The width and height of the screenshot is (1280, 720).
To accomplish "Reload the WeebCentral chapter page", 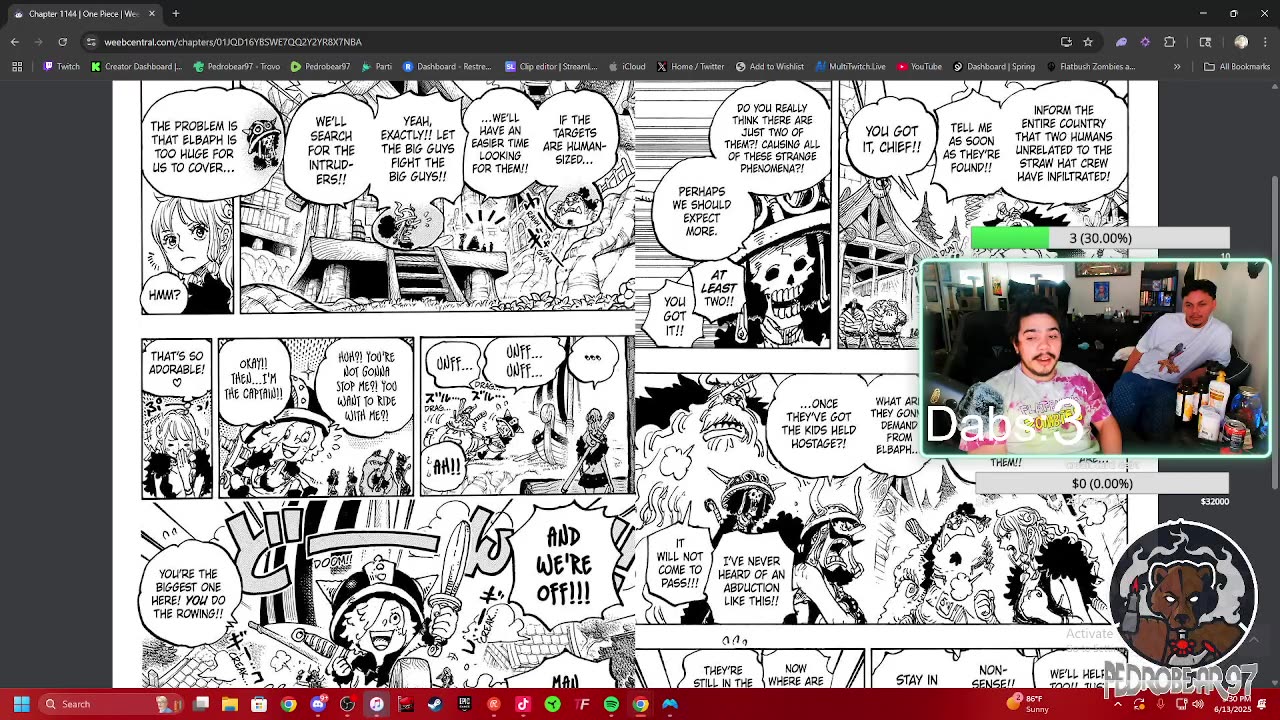I will pyautogui.click(x=62, y=42).
